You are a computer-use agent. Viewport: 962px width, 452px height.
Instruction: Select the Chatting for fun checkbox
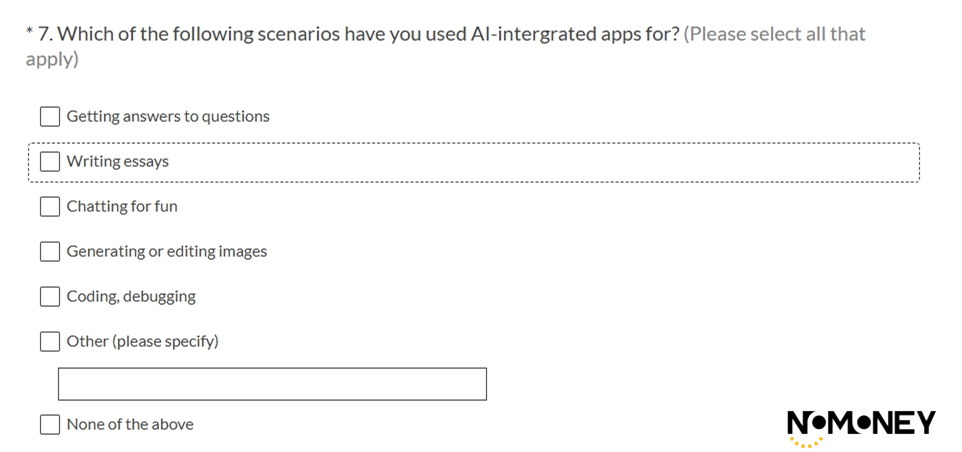pyautogui.click(x=50, y=207)
